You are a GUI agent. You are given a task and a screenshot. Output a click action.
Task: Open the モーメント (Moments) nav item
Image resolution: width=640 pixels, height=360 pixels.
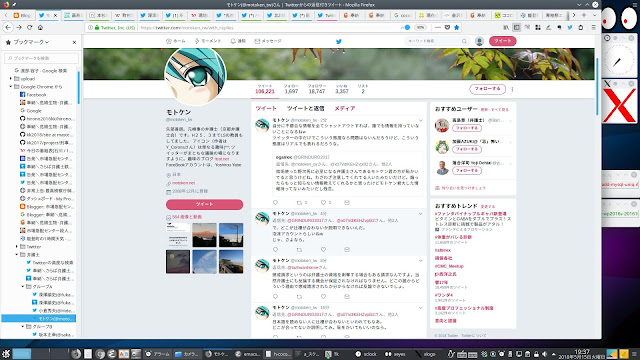[208, 41]
